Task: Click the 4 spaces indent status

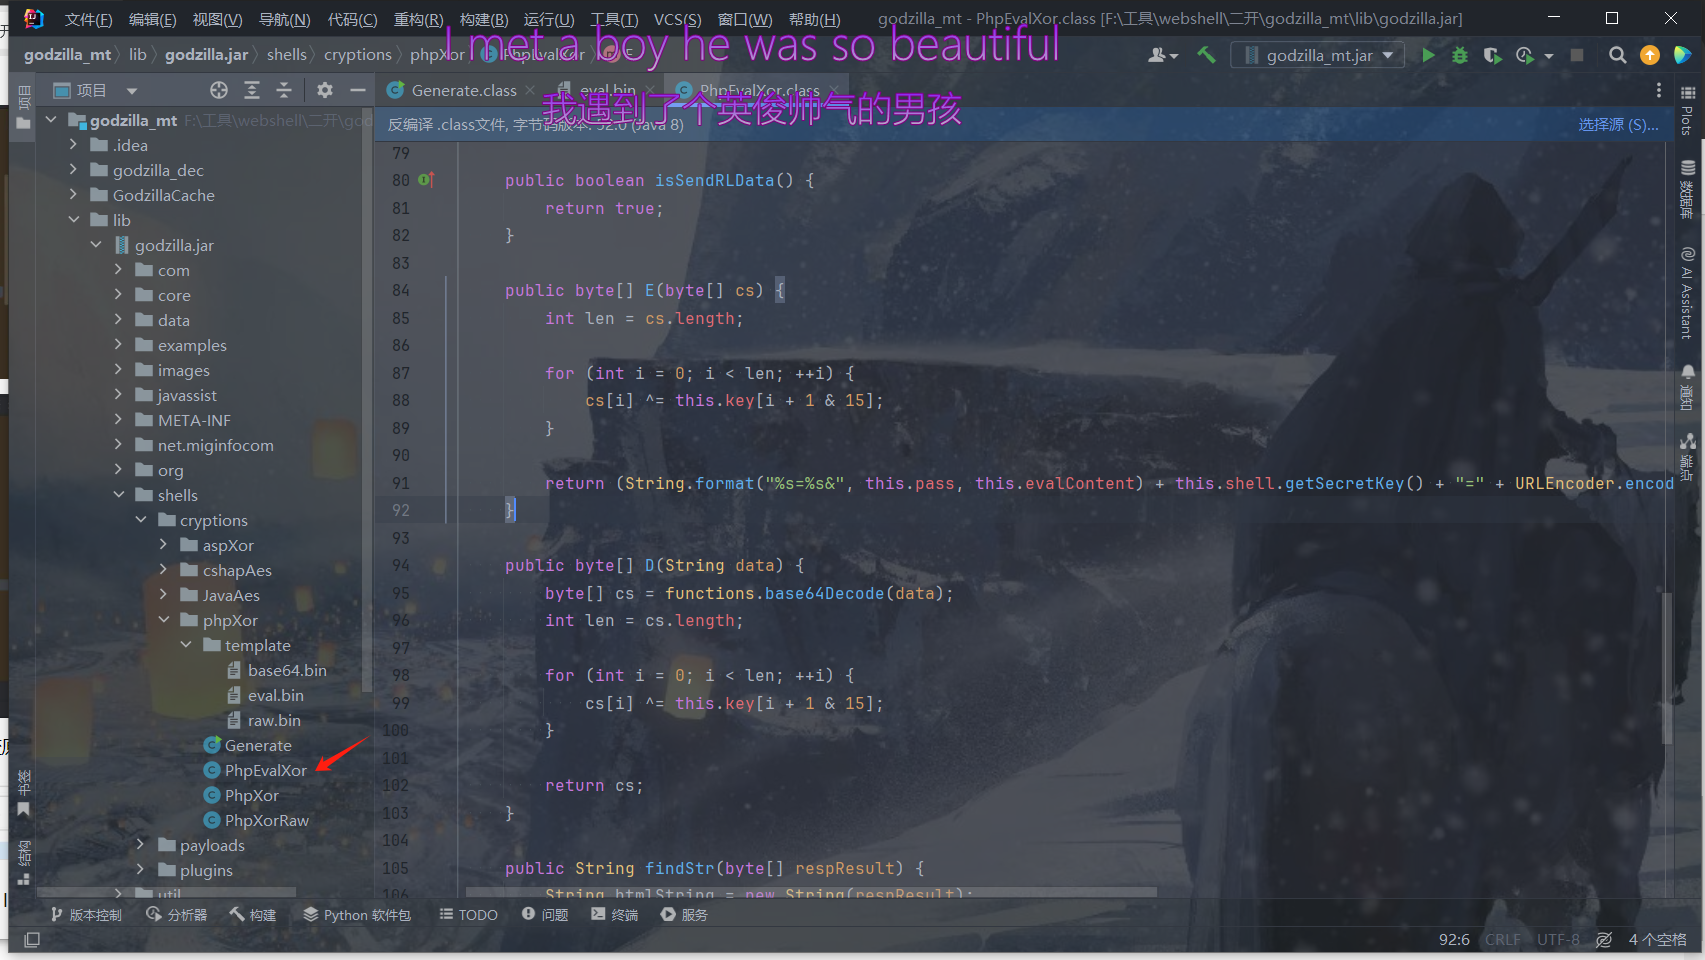Action: (1657, 940)
